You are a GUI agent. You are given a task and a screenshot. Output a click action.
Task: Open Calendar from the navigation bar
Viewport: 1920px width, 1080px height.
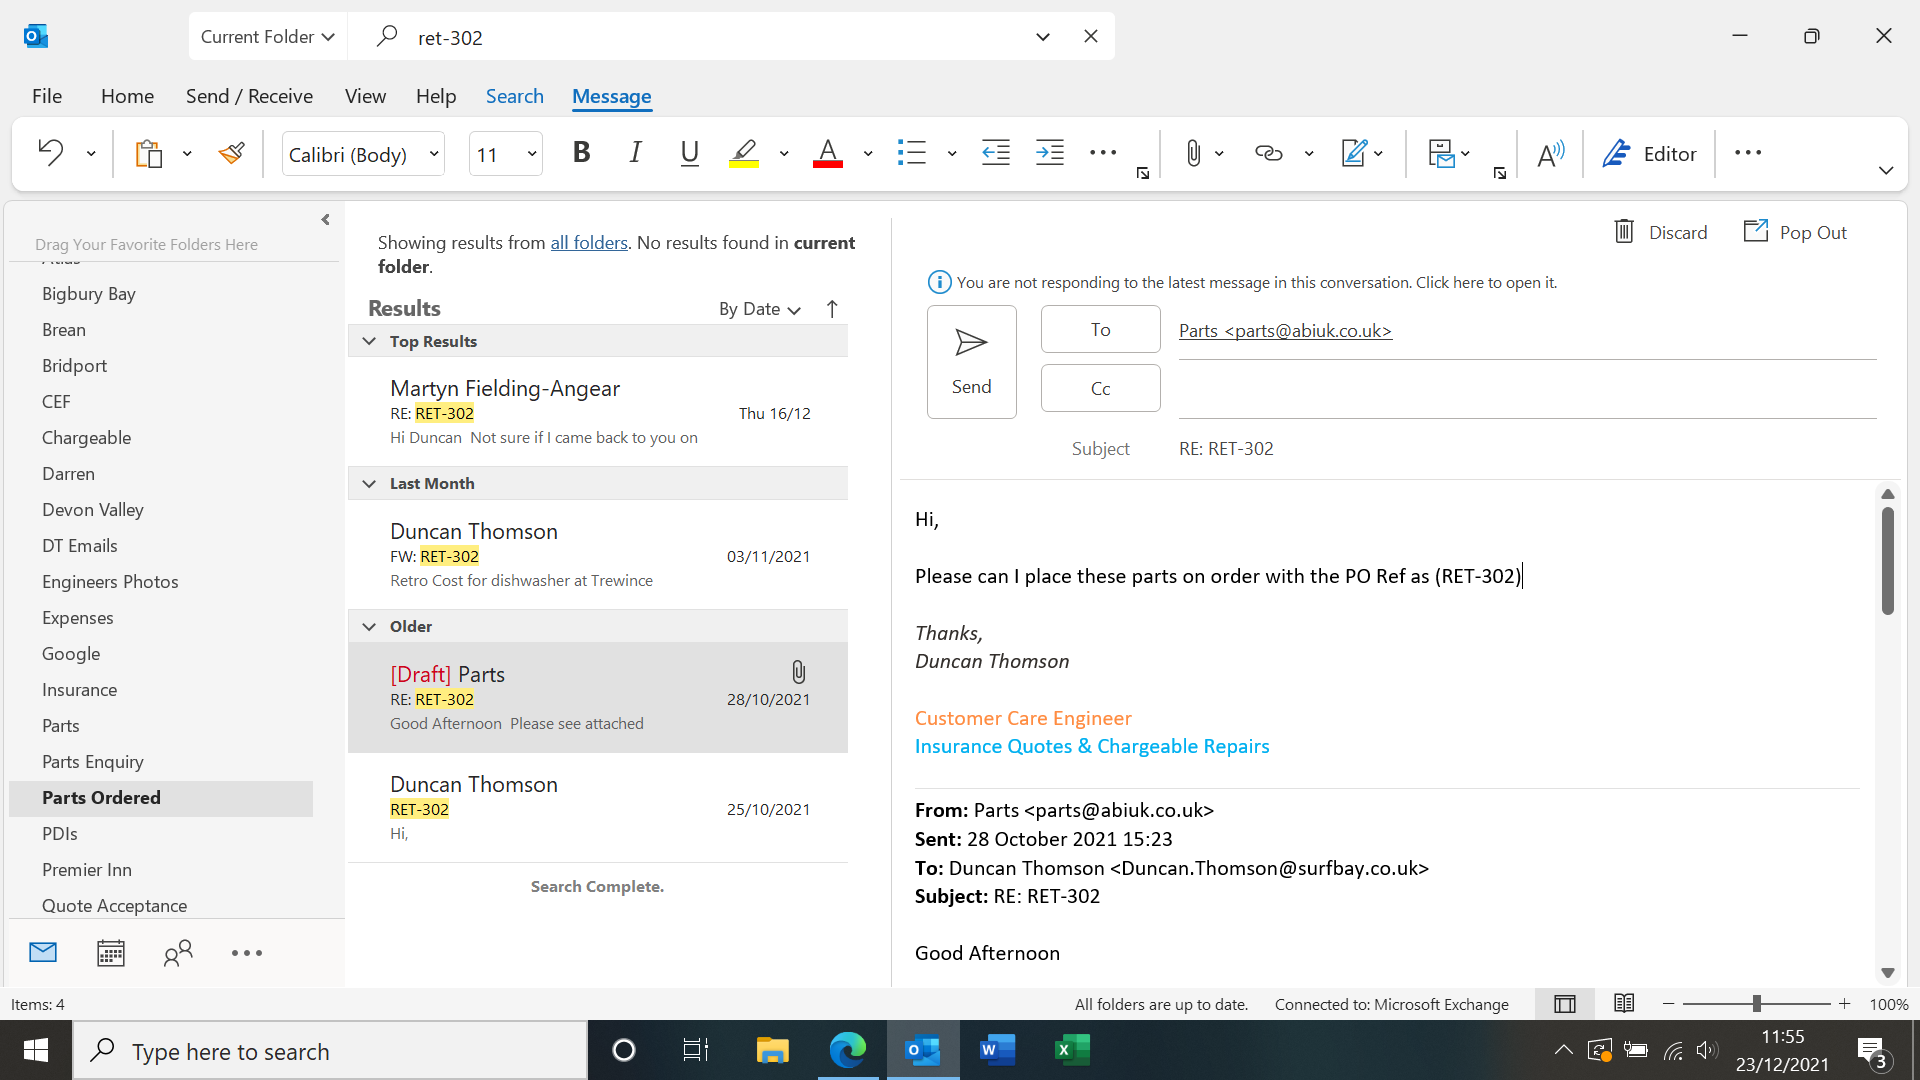point(110,953)
